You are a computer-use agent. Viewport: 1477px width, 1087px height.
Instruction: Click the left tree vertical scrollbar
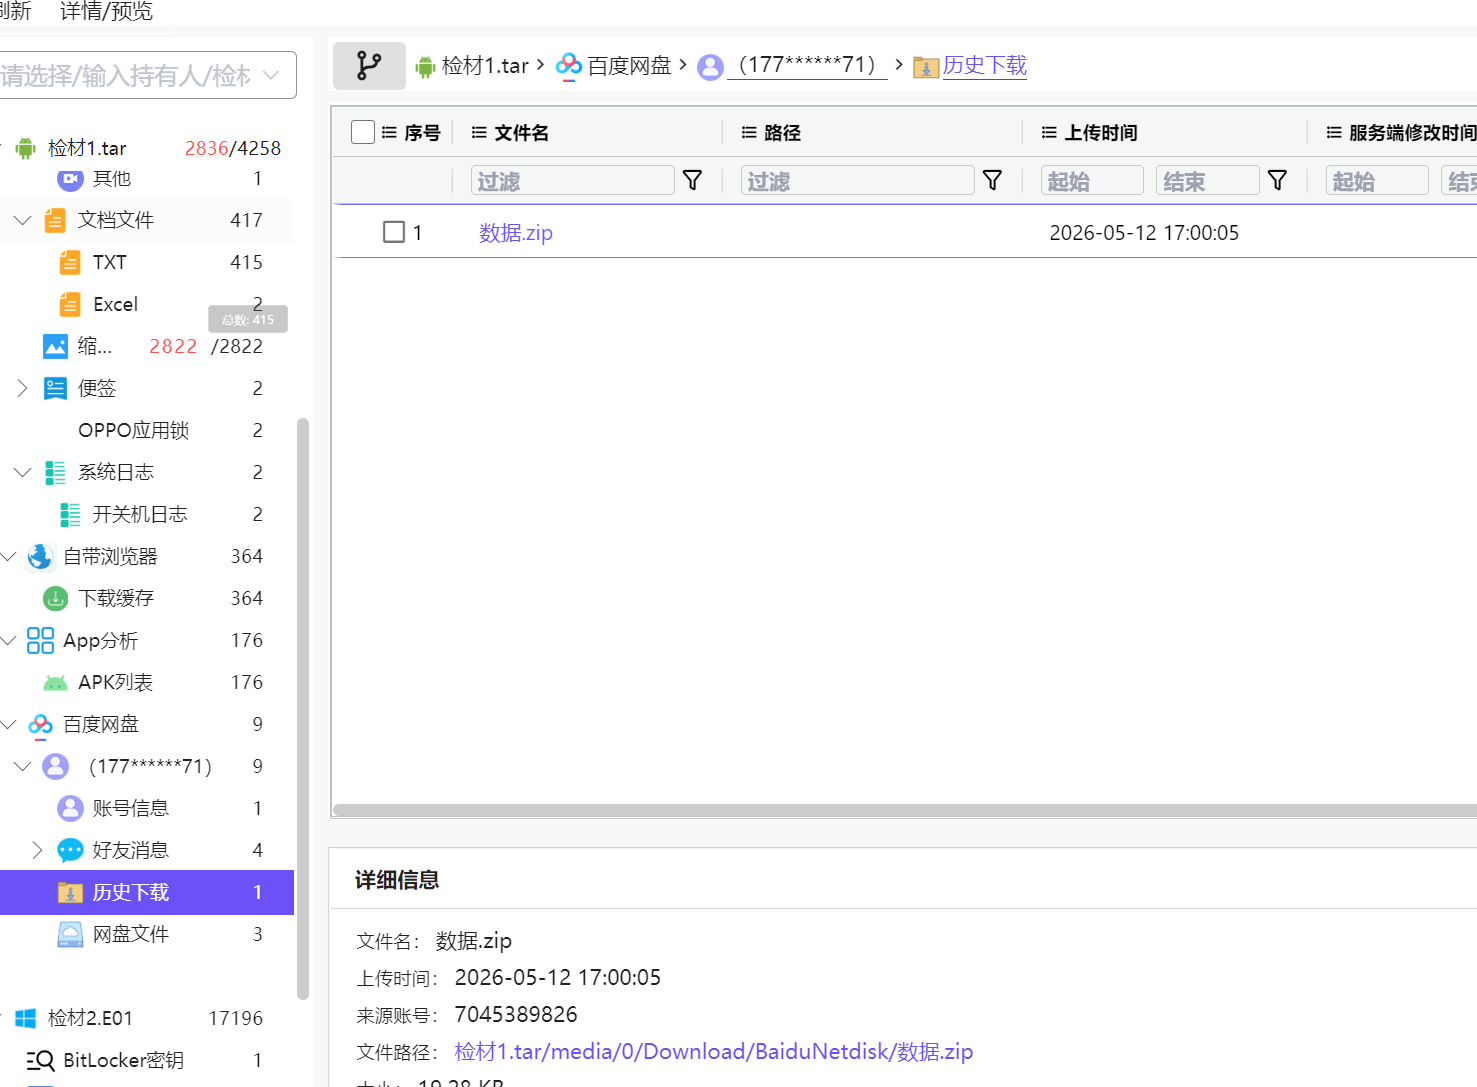coord(303,708)
